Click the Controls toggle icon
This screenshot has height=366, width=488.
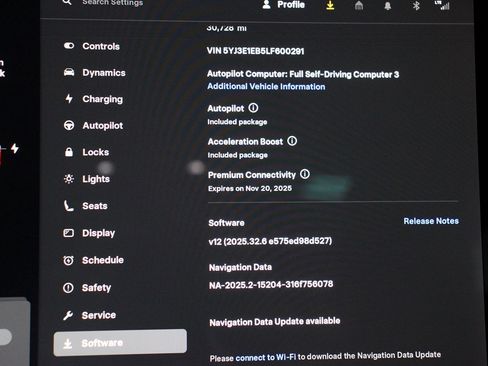coord(69,46)
